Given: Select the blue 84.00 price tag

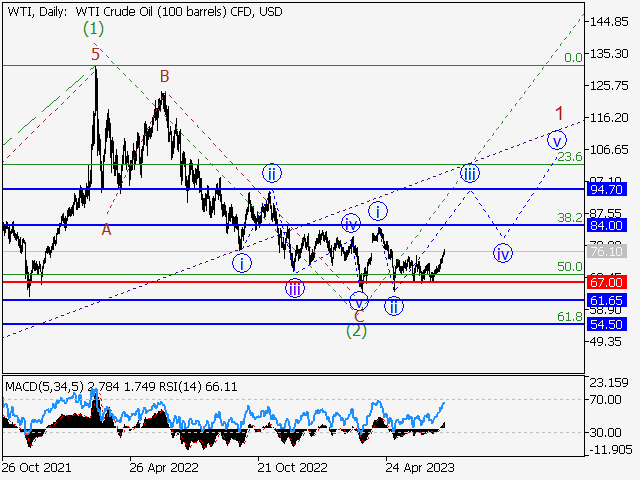Looking at the screenshot, I should pyautogui.click(x=606, y=225).
